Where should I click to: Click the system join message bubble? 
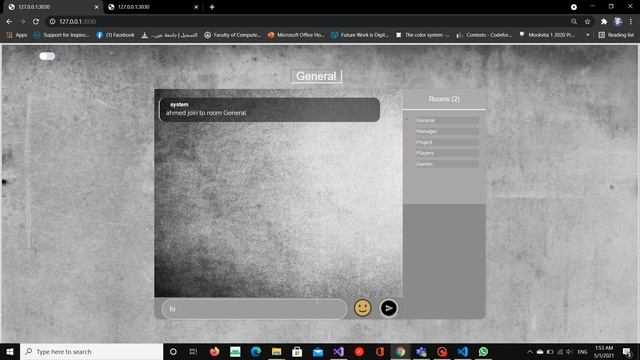click(269, 109)
